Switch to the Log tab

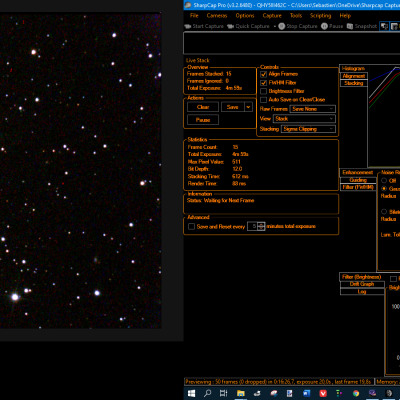(x=362, y=291)
